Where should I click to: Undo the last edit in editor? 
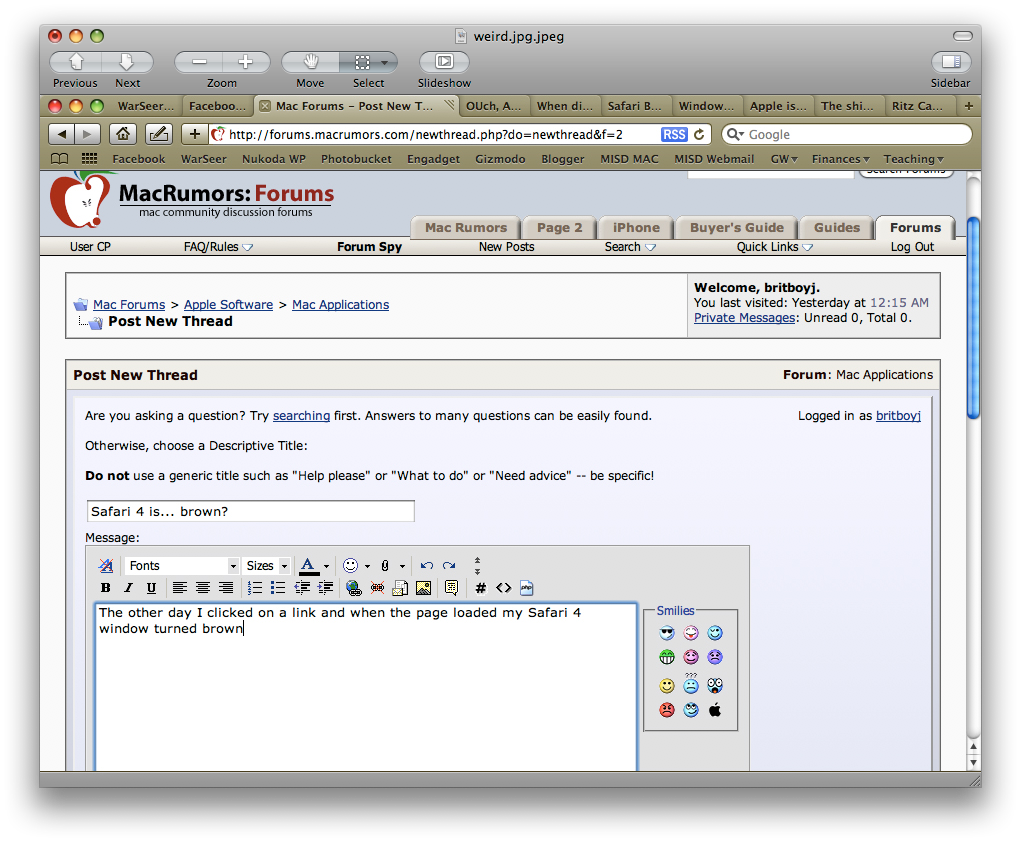coord(427,565)
